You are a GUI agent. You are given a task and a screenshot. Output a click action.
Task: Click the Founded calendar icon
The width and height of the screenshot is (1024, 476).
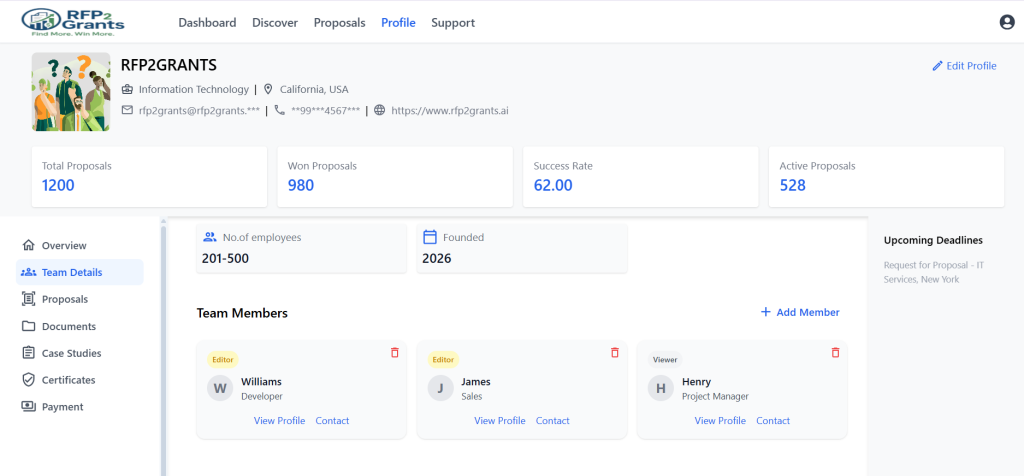430,237
